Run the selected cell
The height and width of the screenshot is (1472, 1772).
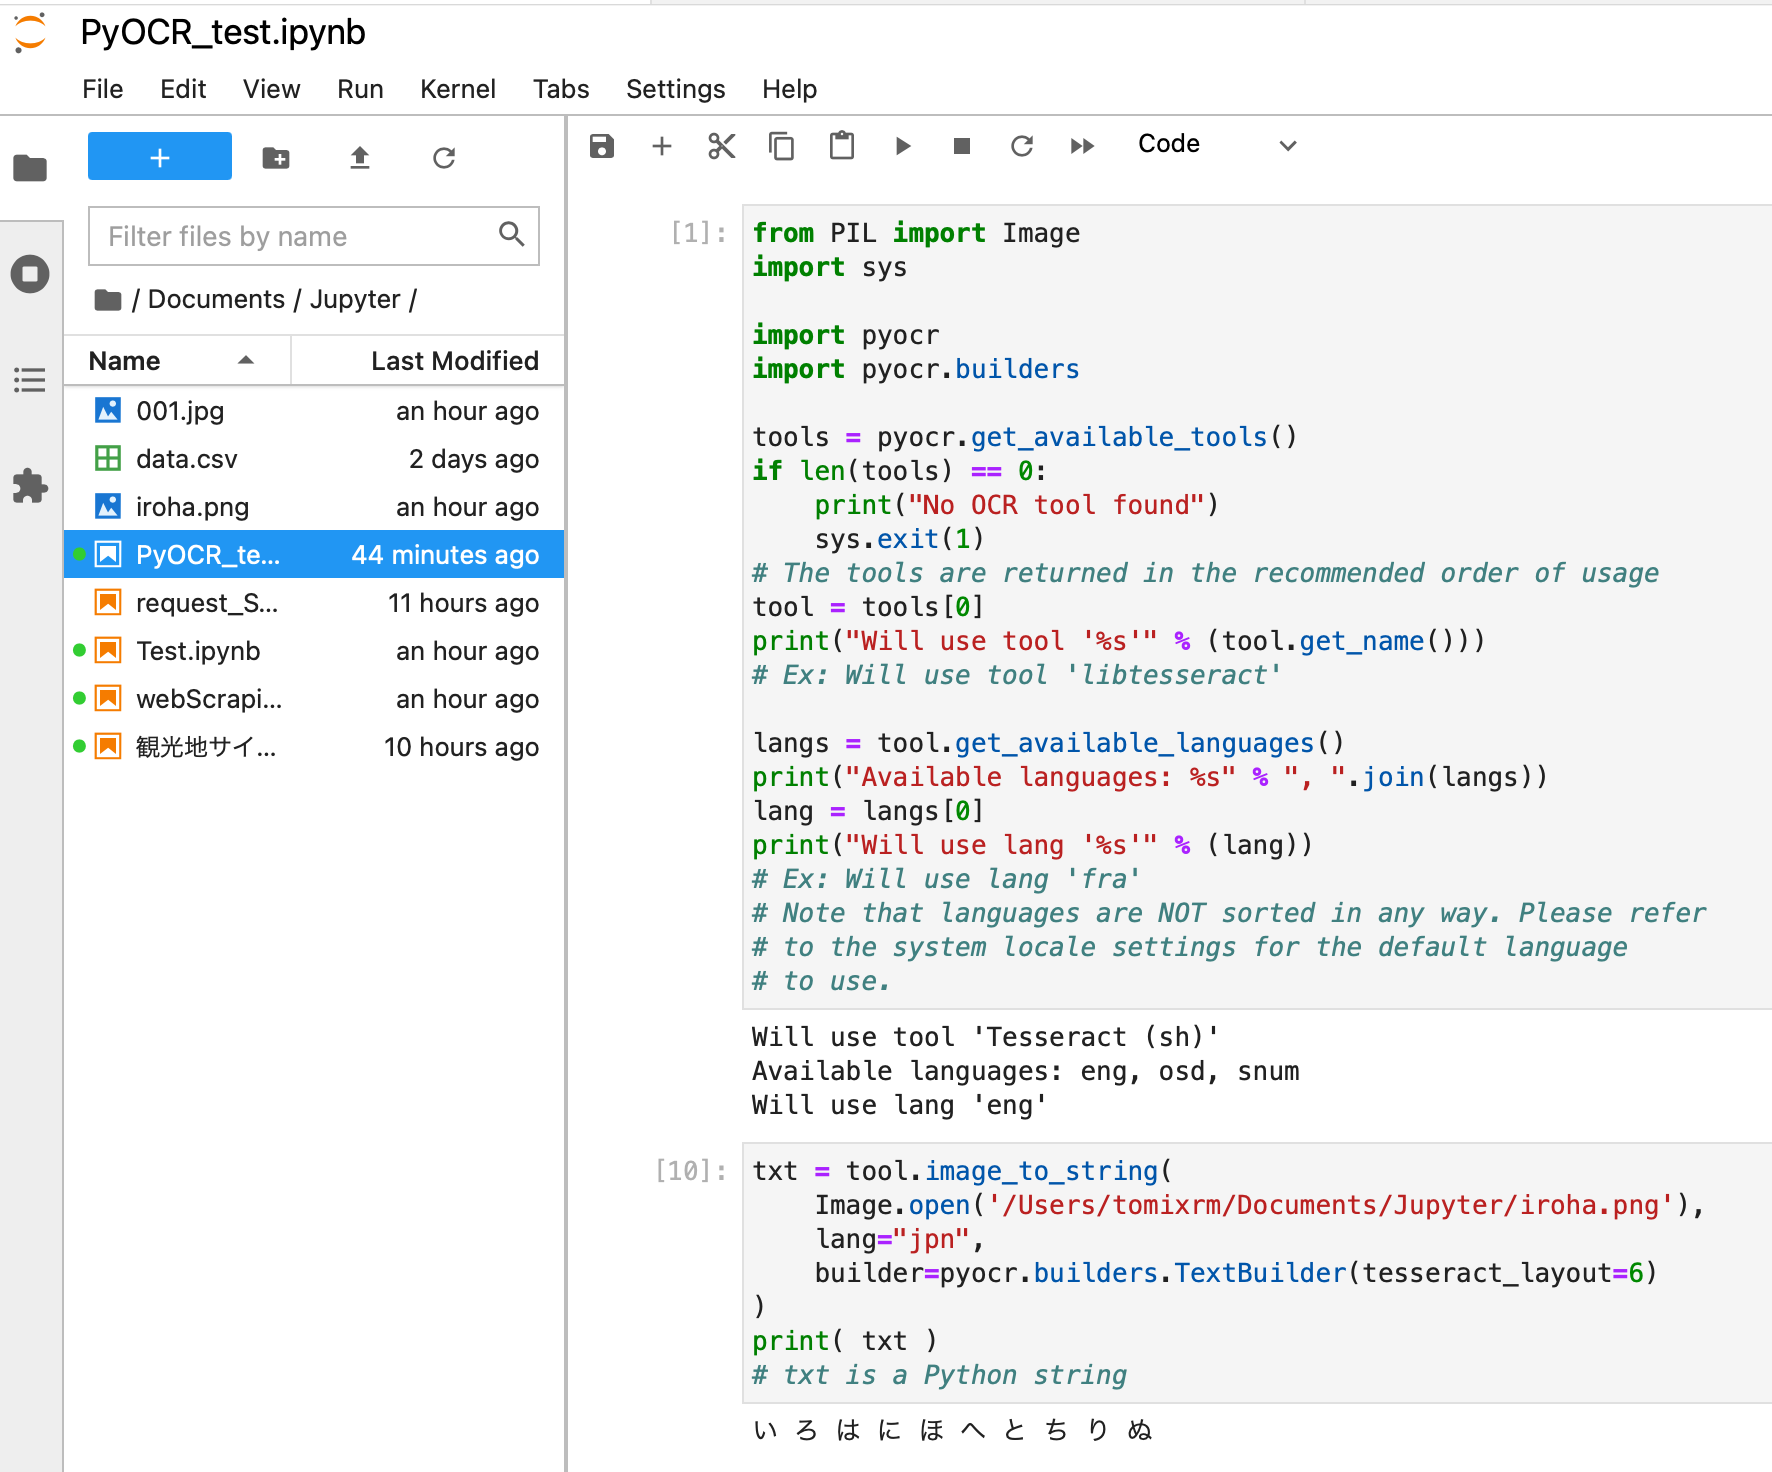pos(903,146)
